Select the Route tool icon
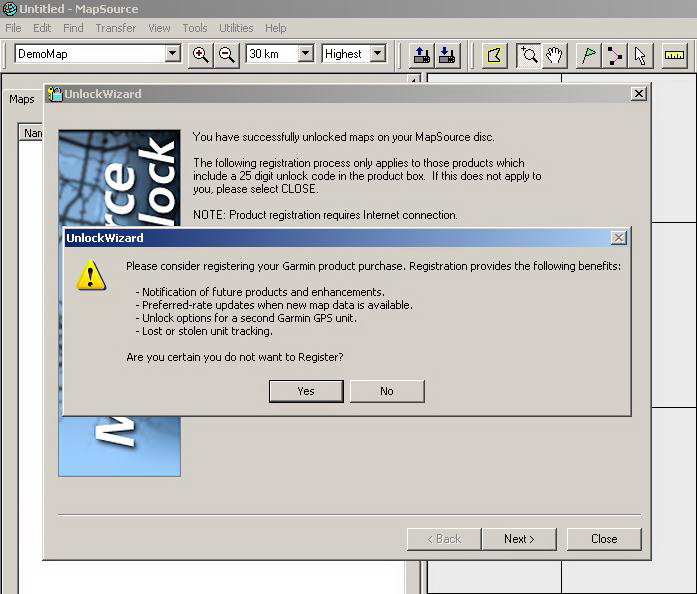 pyautogui.click(x=614, y=55)
